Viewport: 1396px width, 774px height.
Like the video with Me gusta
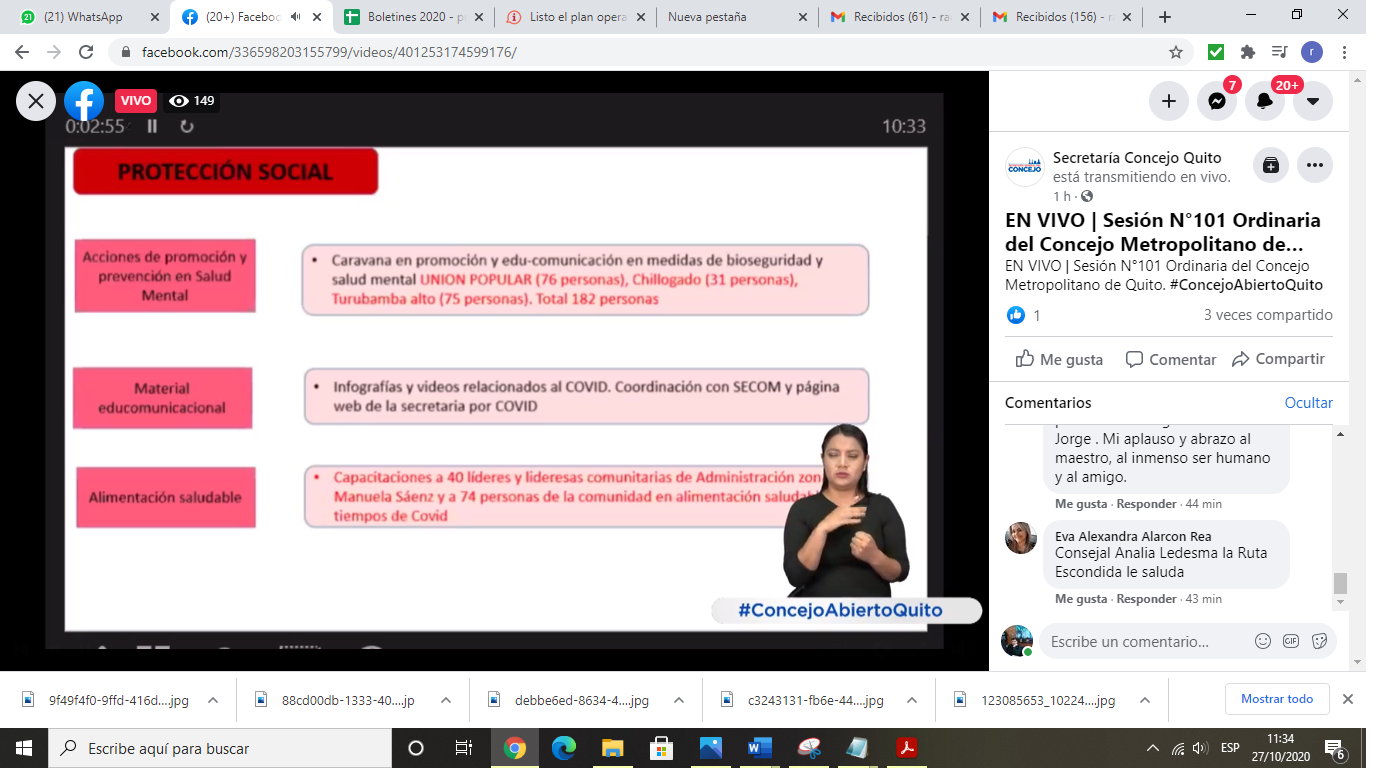(1060, 359)
